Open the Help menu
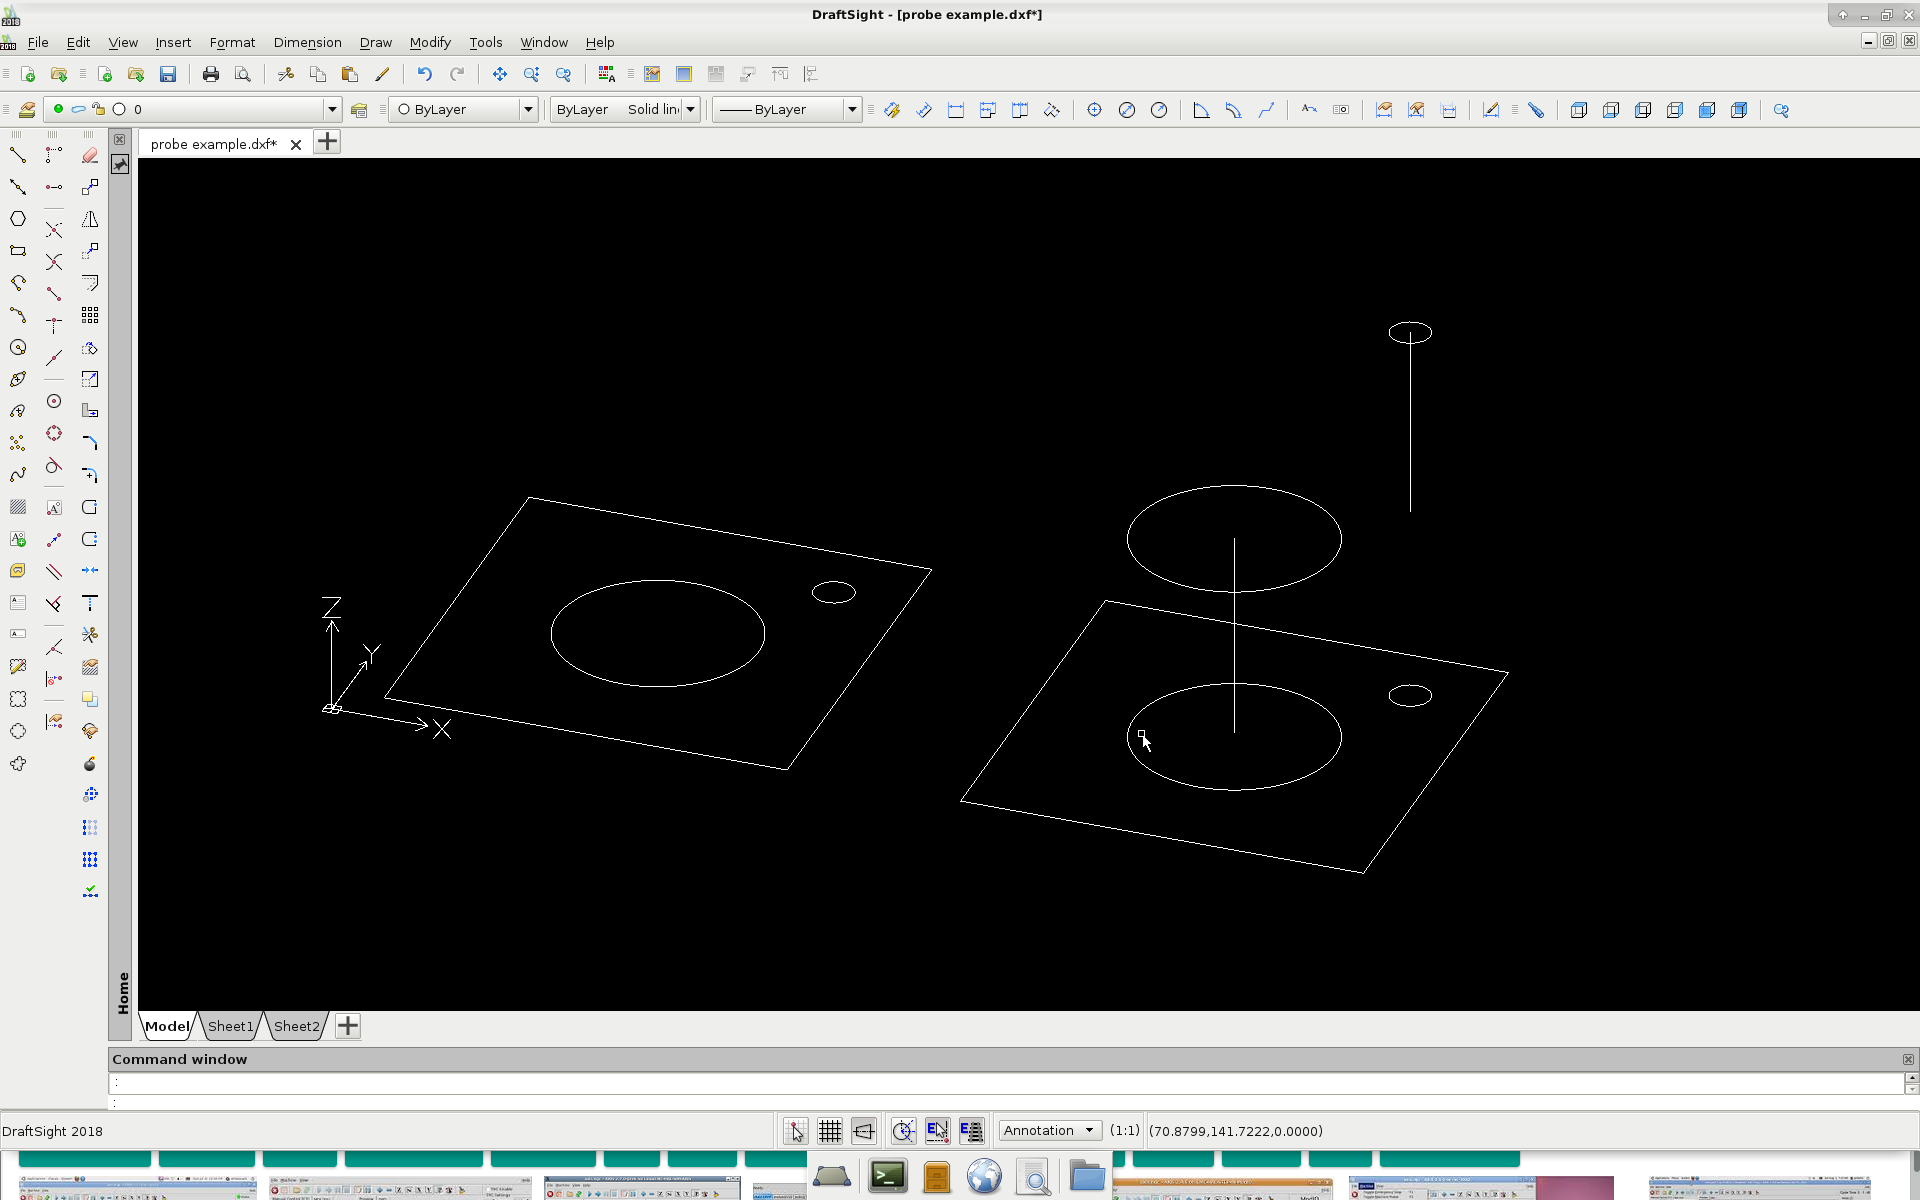The image size is (1920, 1200). click(x=600, y=42)
